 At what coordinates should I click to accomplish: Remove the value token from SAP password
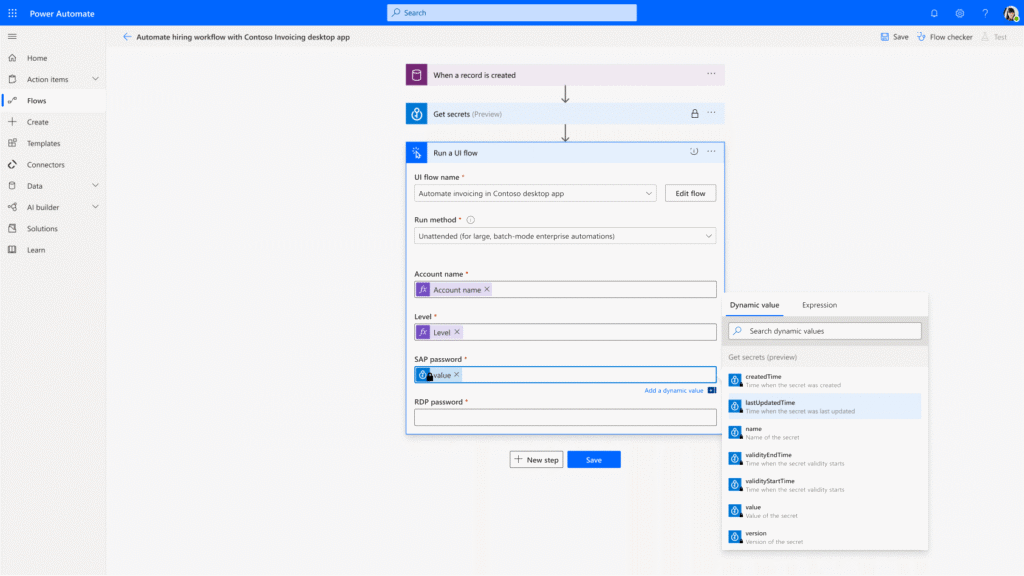(x=456, y=375)
